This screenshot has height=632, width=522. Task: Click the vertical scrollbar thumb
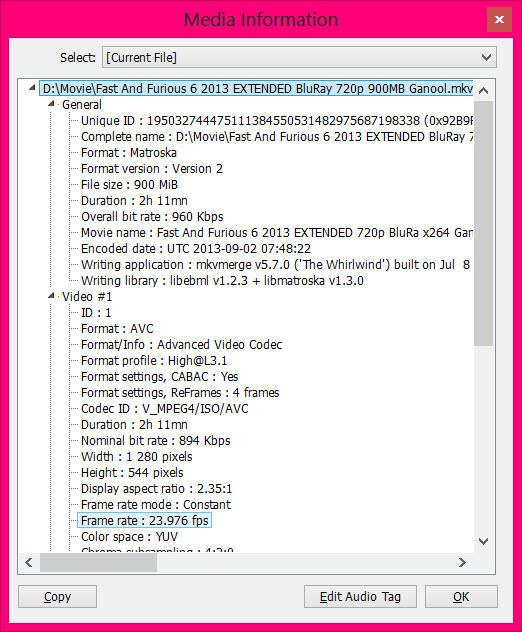tap(483, 223)
